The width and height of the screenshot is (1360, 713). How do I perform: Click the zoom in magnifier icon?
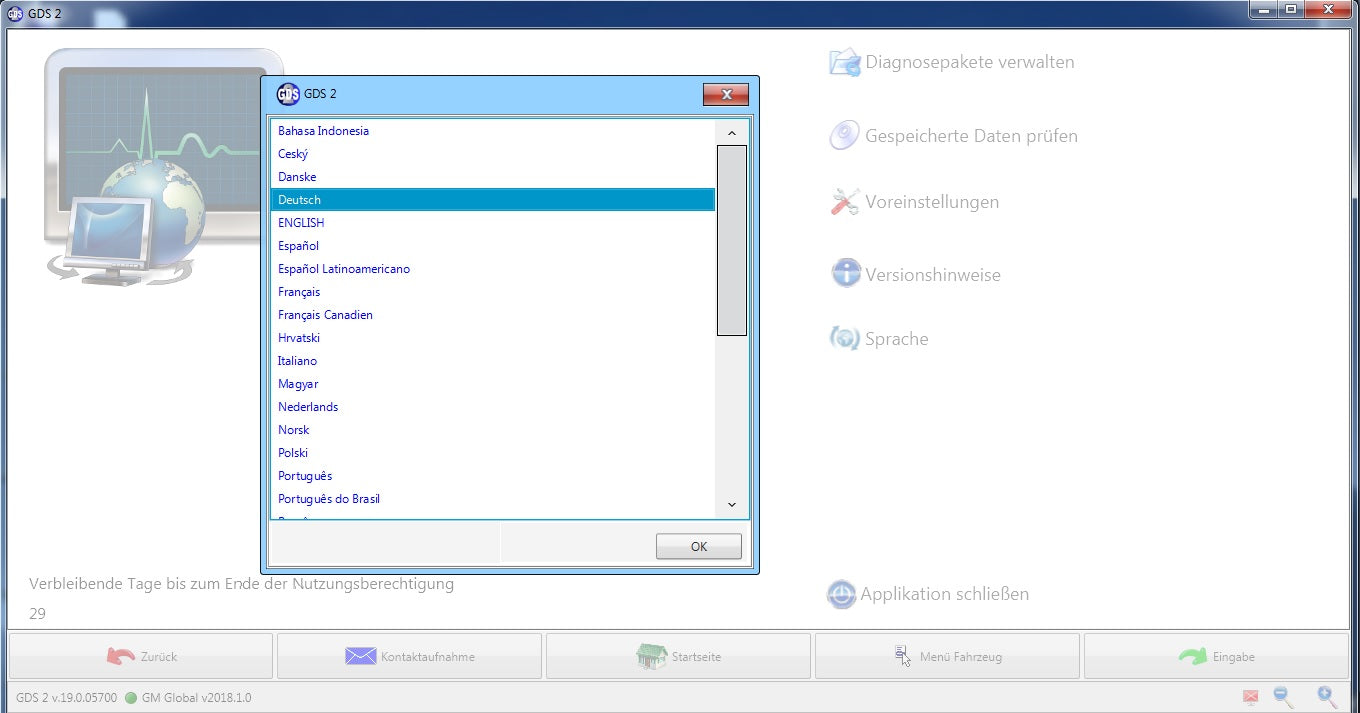click(x=1326, y=697)
